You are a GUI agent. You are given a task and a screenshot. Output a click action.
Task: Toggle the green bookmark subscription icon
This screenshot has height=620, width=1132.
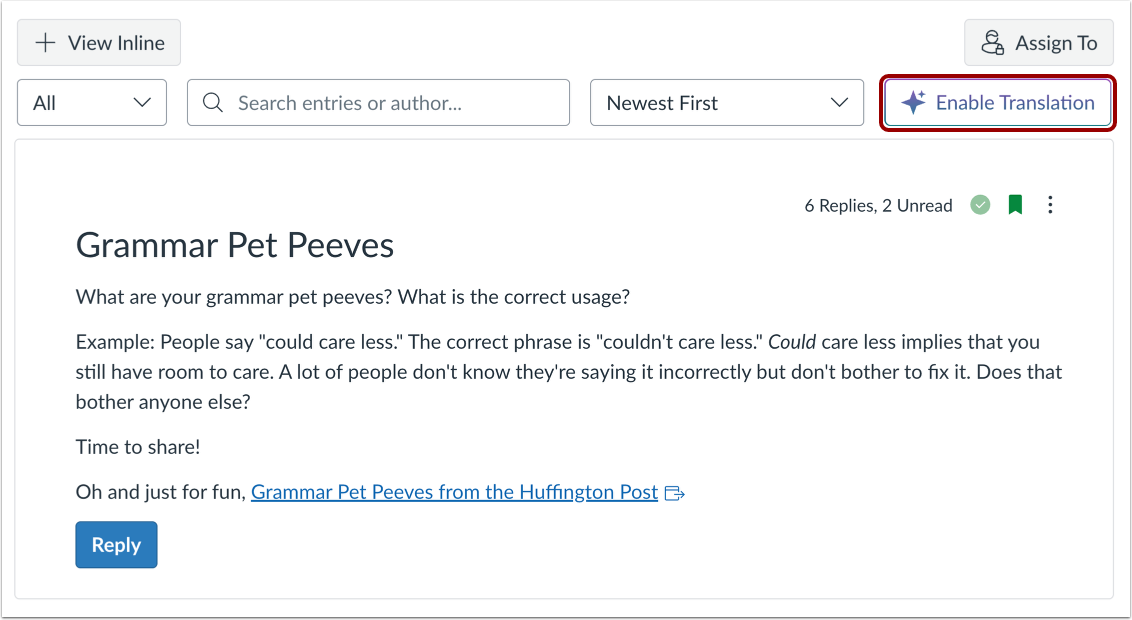(x=1016, y=205)
